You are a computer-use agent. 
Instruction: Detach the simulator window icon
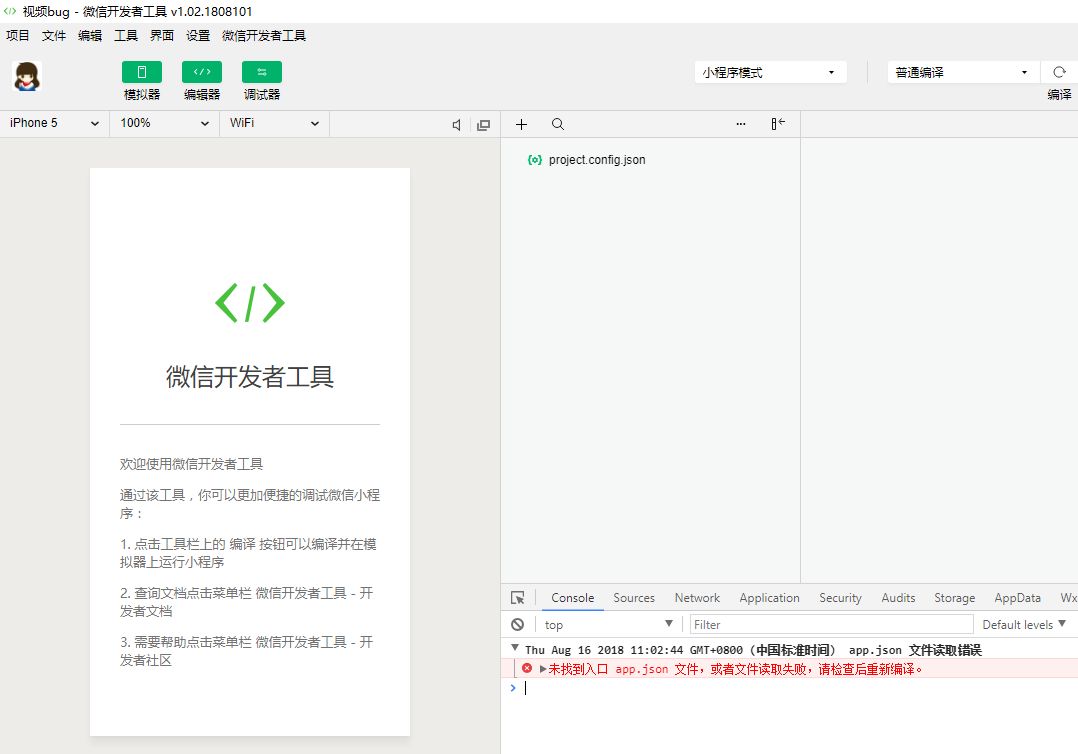(x=483, y=124)
